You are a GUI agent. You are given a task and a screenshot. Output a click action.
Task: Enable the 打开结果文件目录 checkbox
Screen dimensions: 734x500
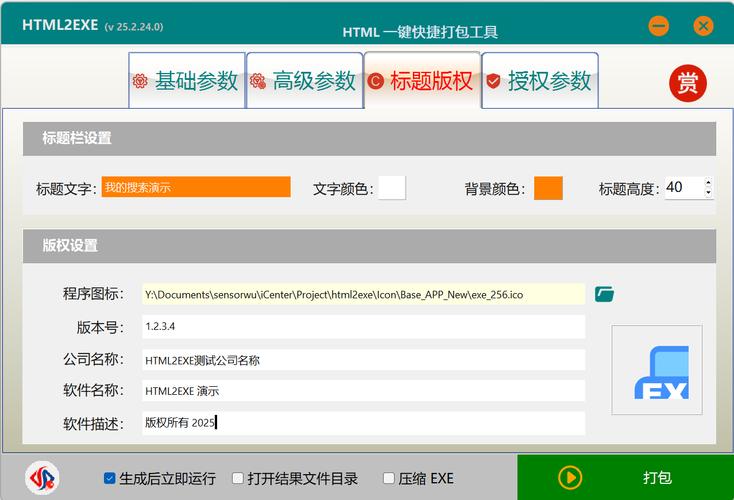point(238,479)
